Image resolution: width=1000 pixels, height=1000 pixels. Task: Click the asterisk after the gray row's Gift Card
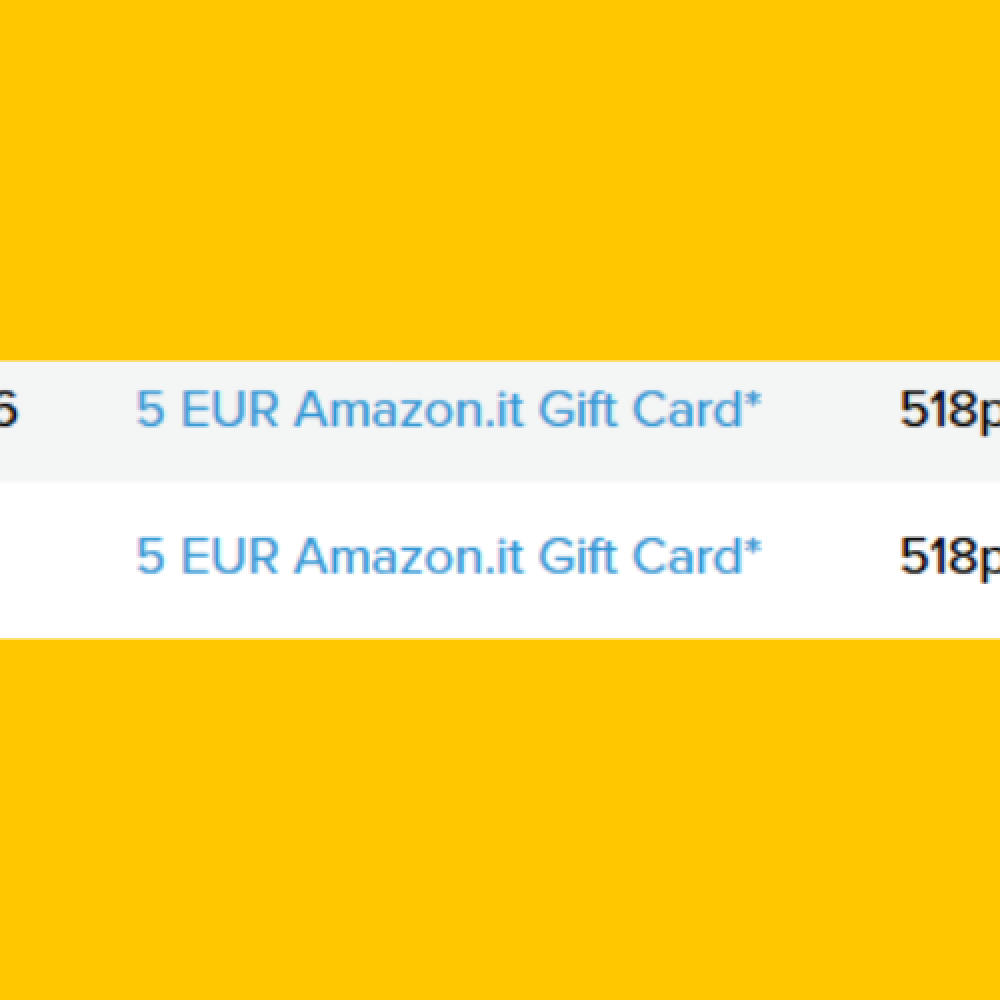coord(754,402)
